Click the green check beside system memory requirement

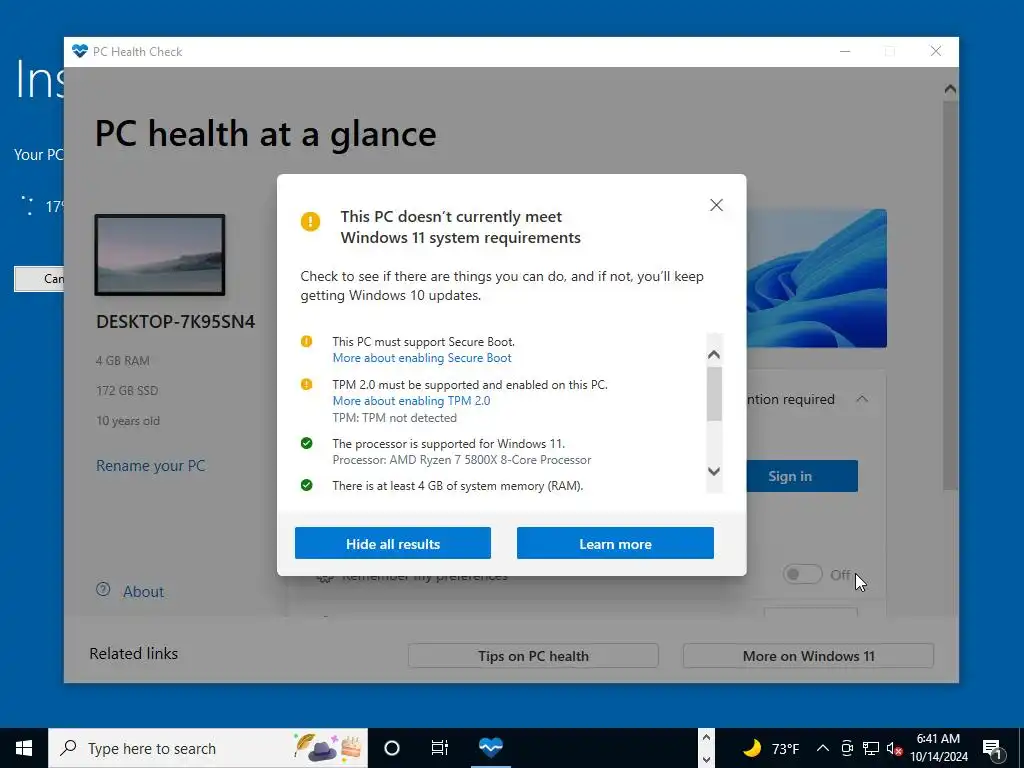tap(306, 485)
